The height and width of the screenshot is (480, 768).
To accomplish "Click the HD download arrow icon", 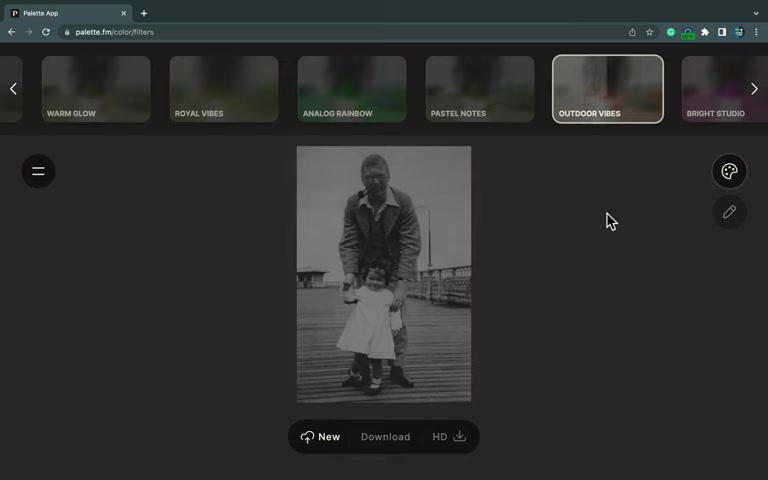I will pos(459,436).
